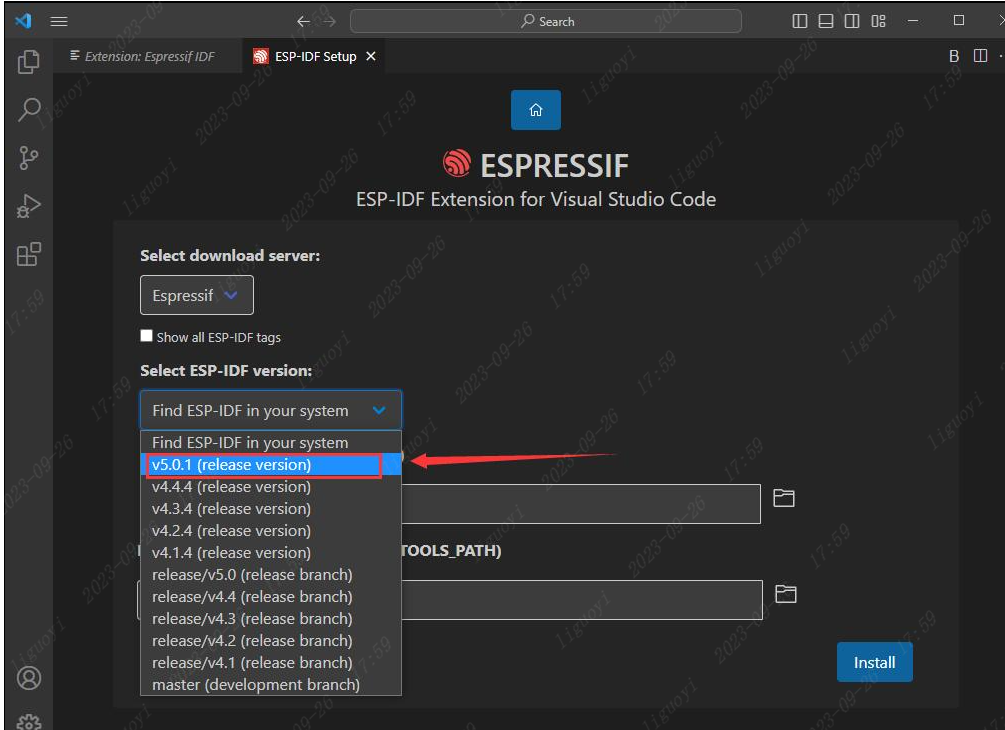The image size is (1005, 730).
Task: Click the B icon in editor actions
Action: 954,56
